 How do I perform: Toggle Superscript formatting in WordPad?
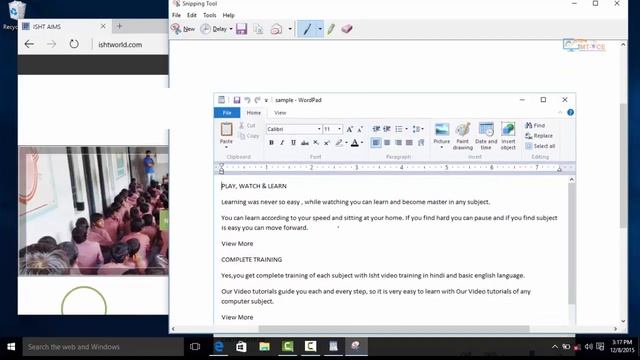click(x=327, y=142)
